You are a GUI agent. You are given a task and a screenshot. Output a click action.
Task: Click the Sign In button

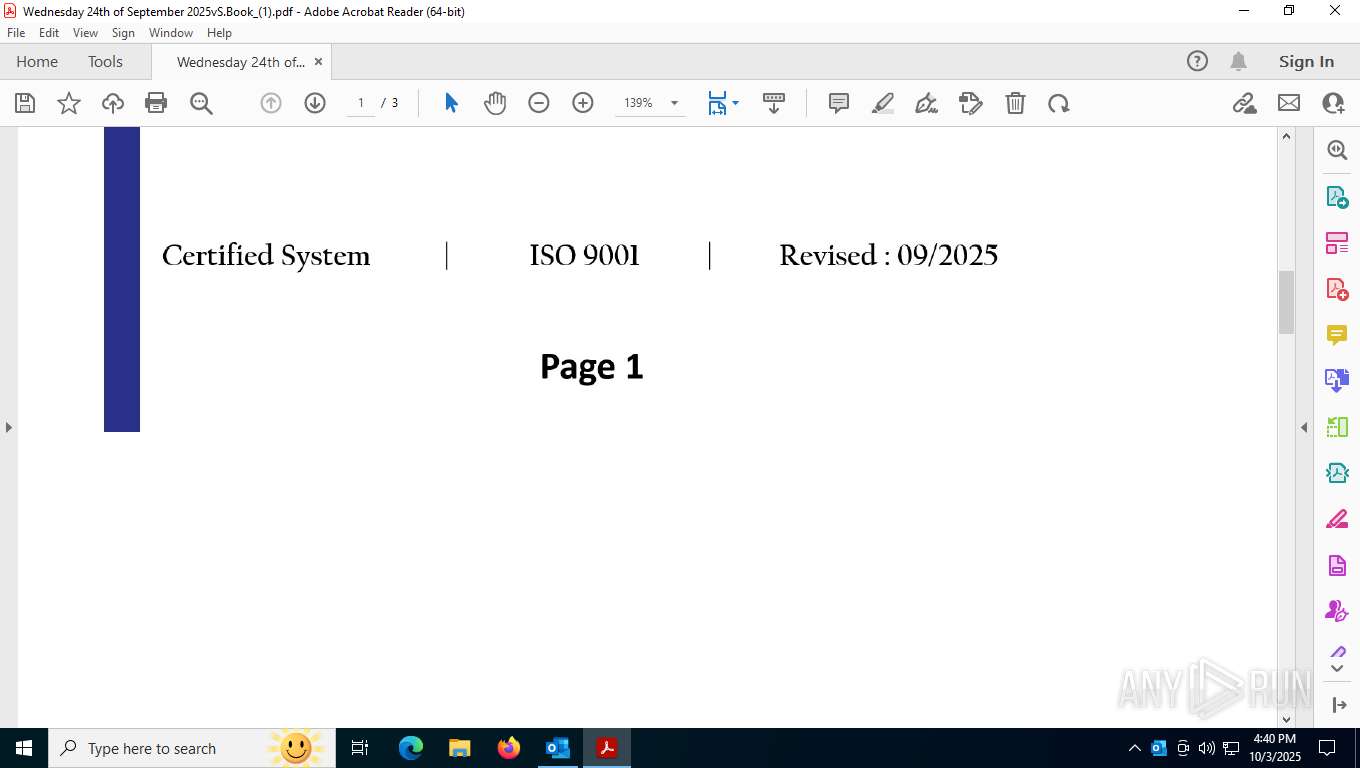click(1306, 61)
